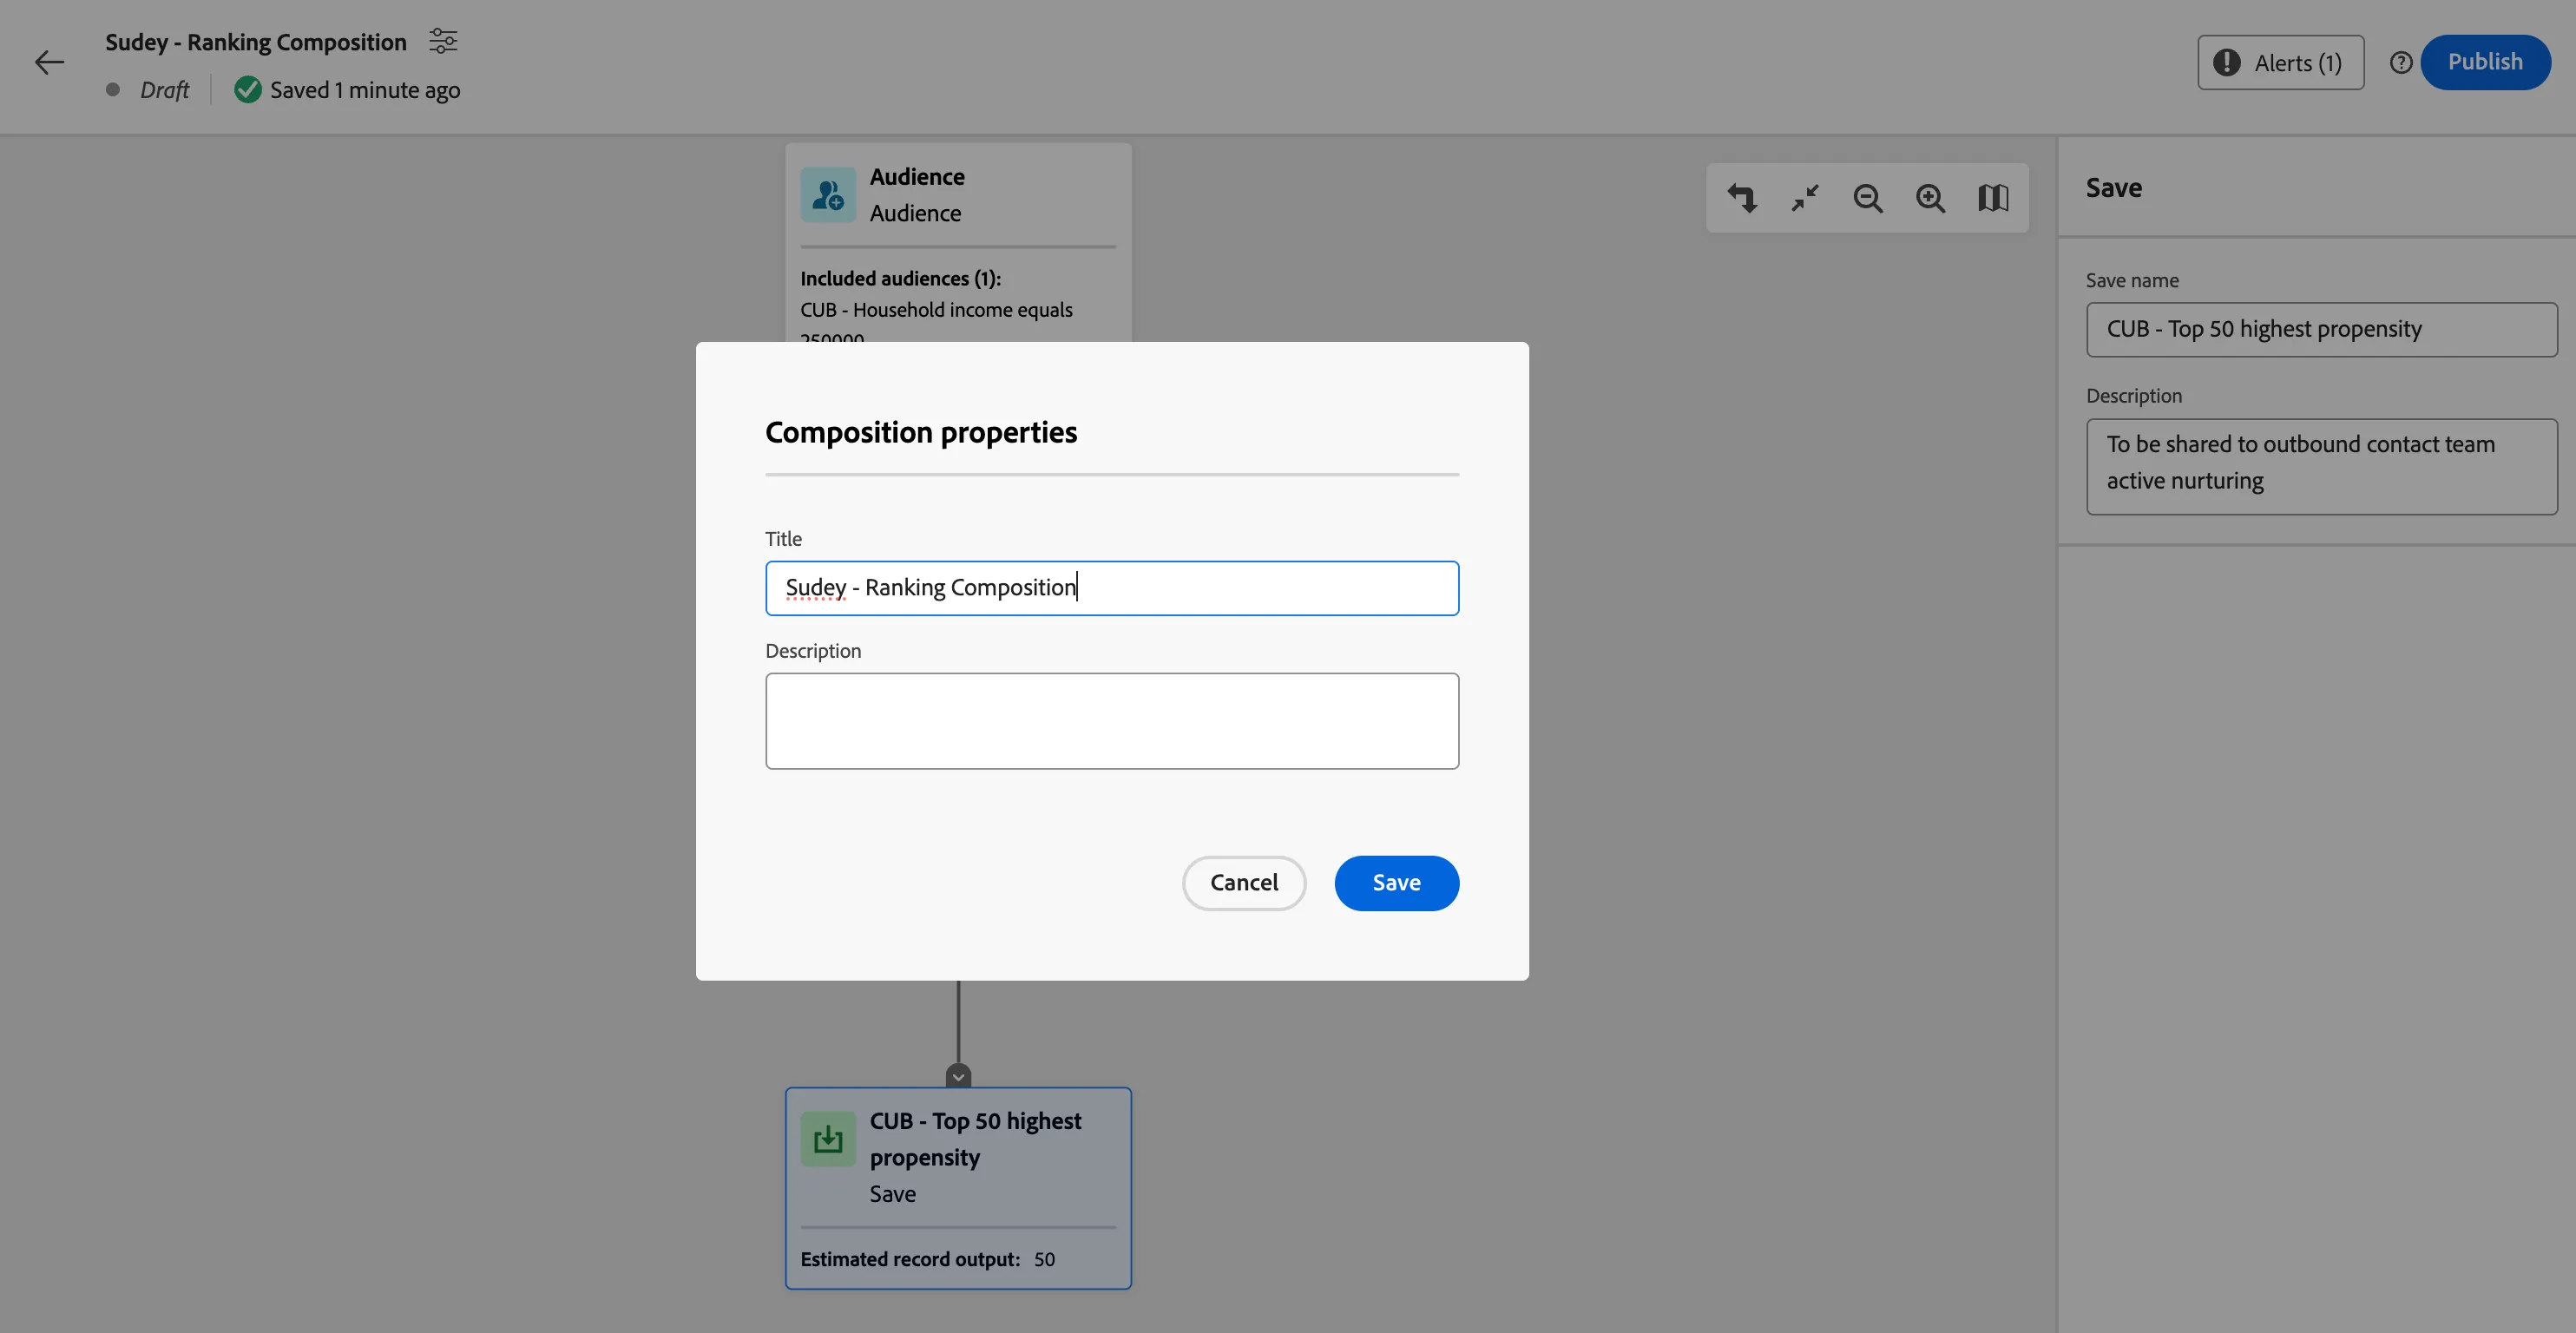Save the Composition properties dialog
The width and height of the screenshot is (2576, 1333).
tap(1396, 883)
